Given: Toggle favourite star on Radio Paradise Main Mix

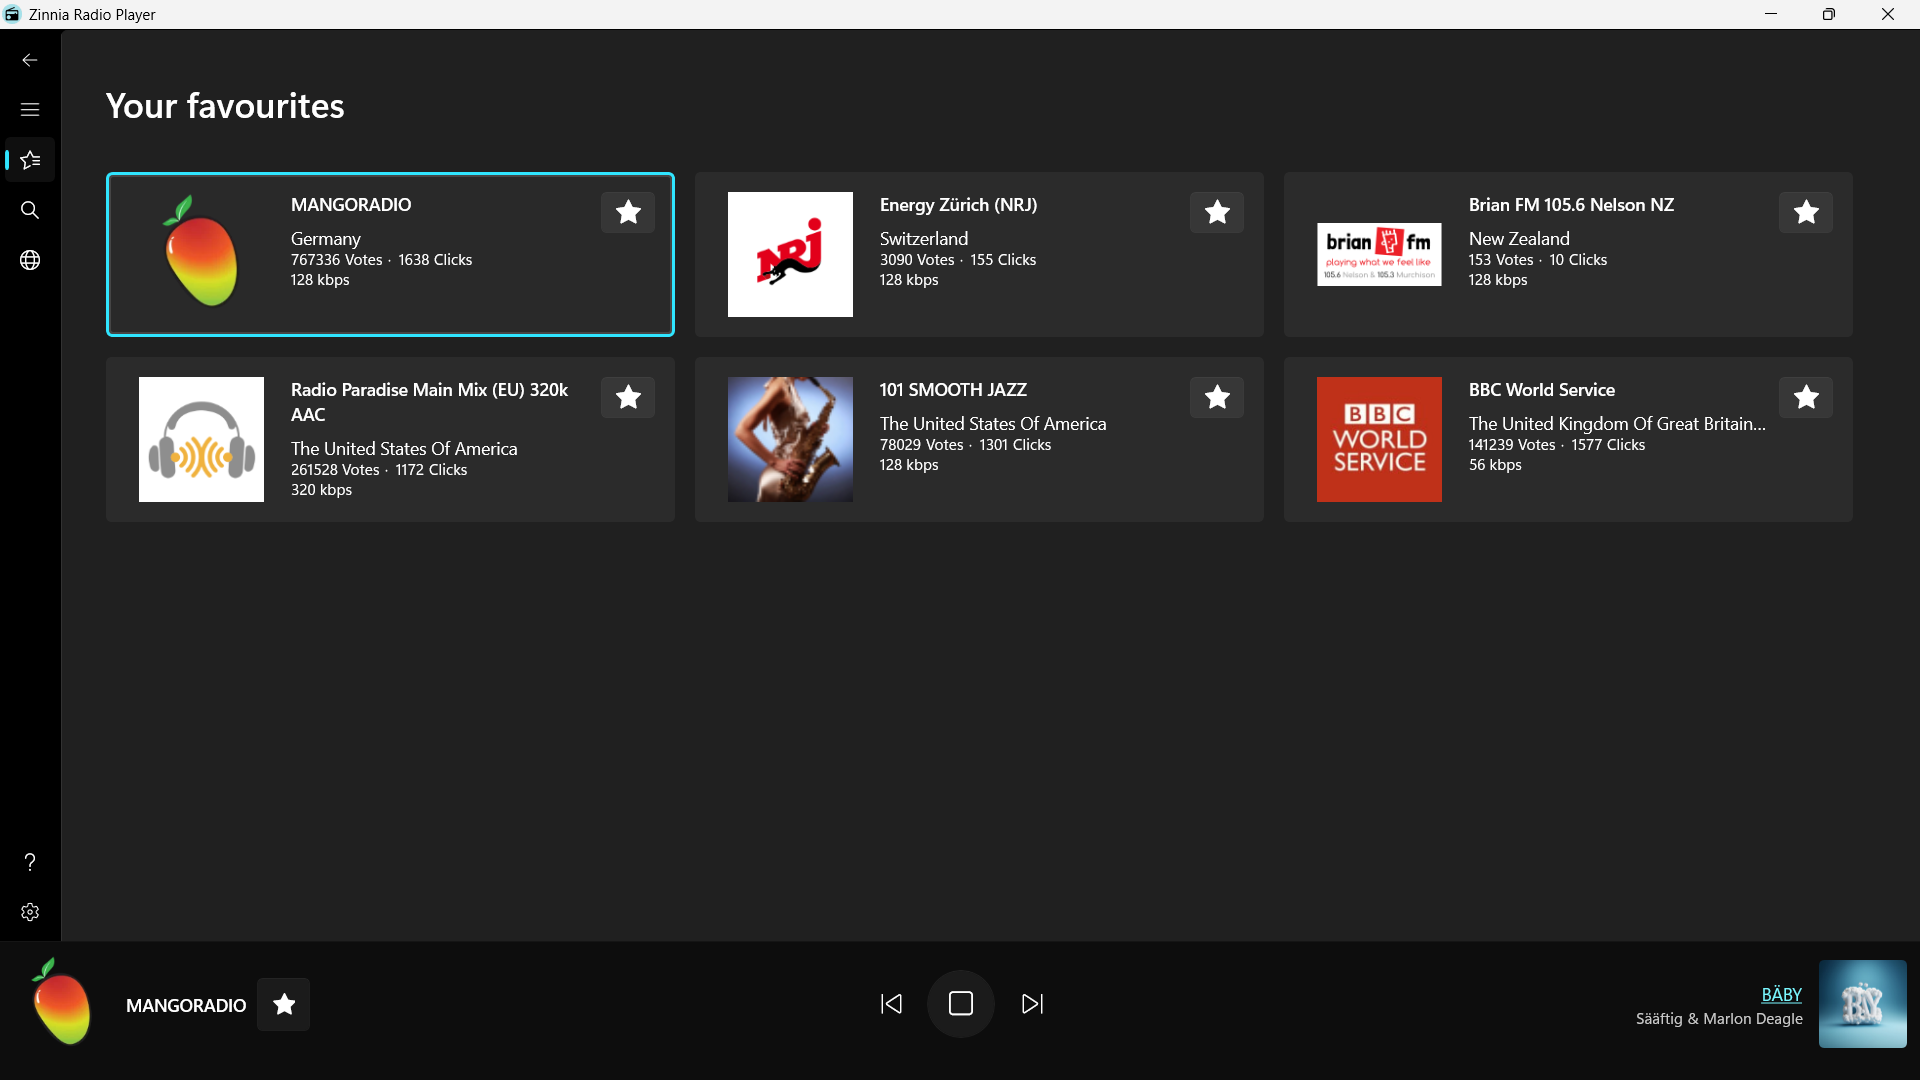Looking at the screenshot, I should click(628, 397).
